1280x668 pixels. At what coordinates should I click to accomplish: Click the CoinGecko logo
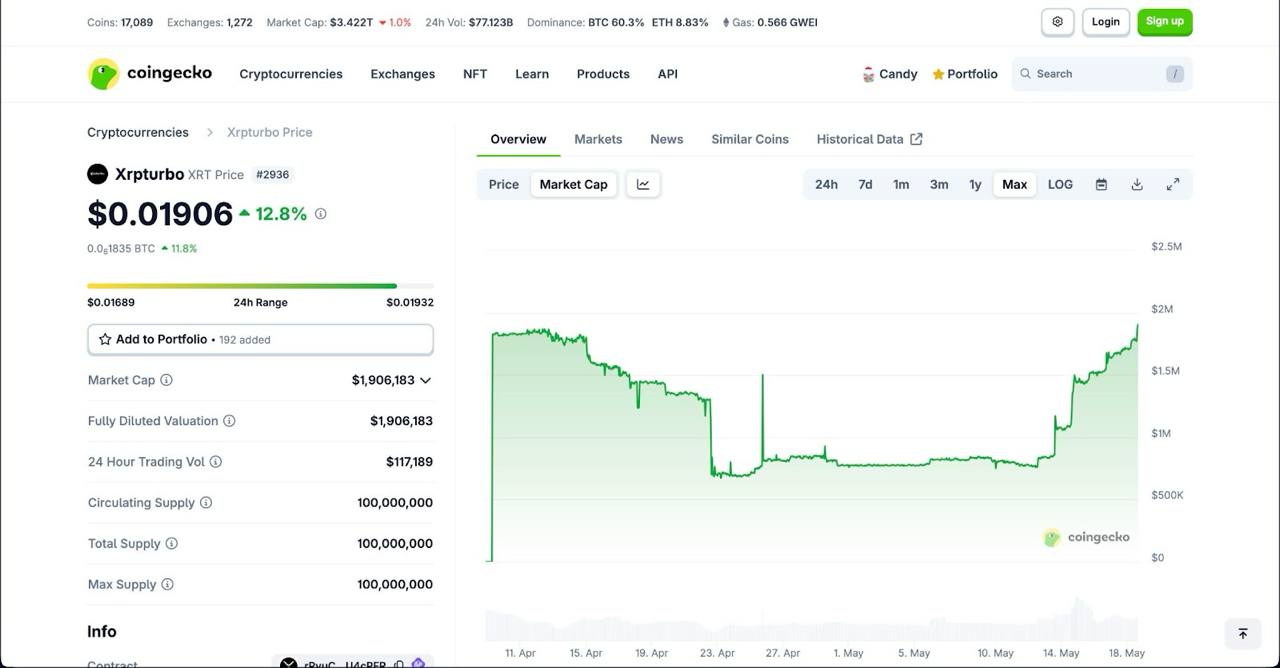point(149,73)
